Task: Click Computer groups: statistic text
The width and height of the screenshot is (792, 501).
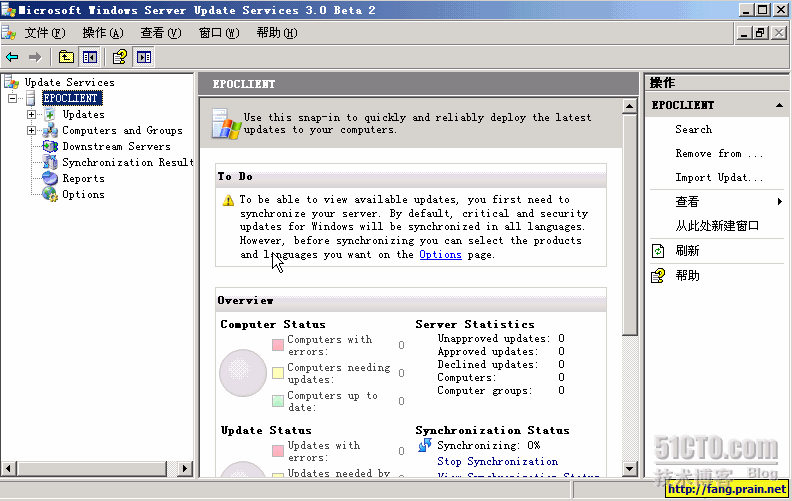Action: pos(484,390)
